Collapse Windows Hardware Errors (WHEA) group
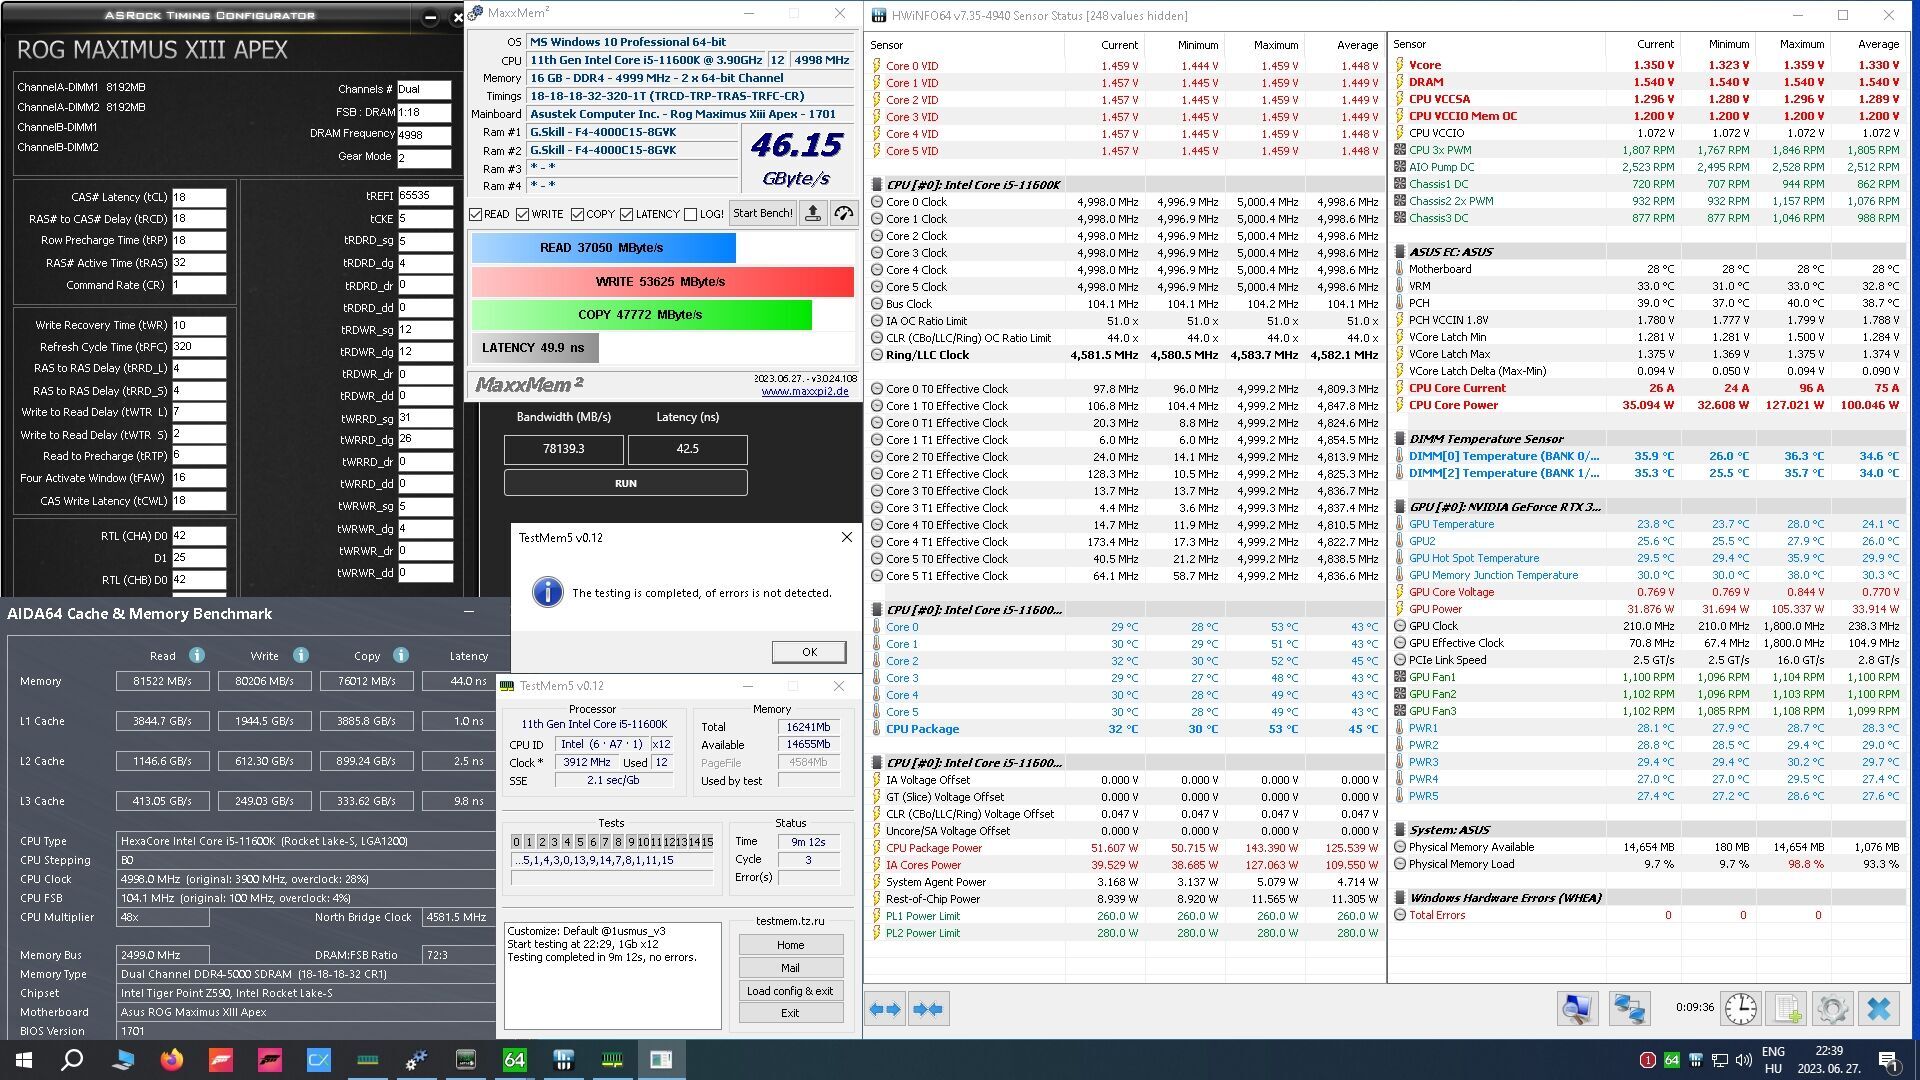 (1400, 898)
